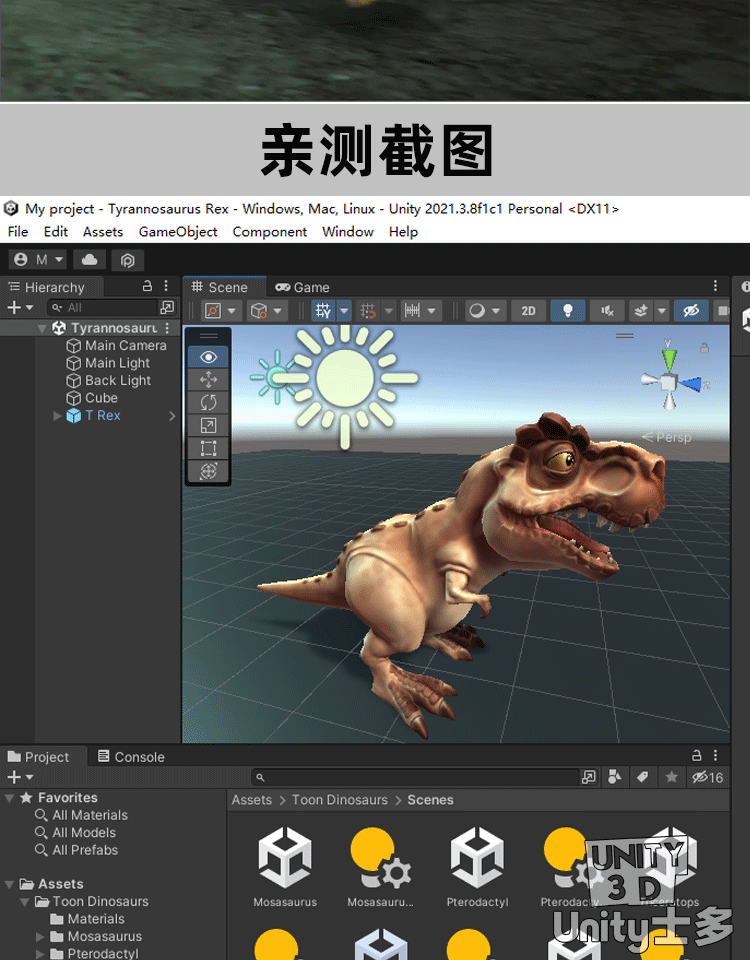
Task: Toggle scene visibility eye icon in toolbar
Action: click(x=690, y=311)
